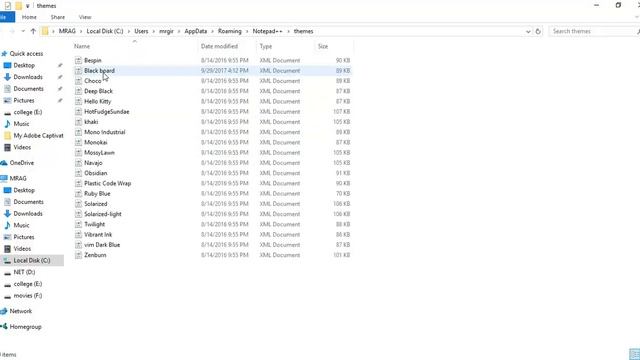The width and height of the screenshot is (640, 360).
Task: Select the Monokai file name
Action: pos(96,142)
